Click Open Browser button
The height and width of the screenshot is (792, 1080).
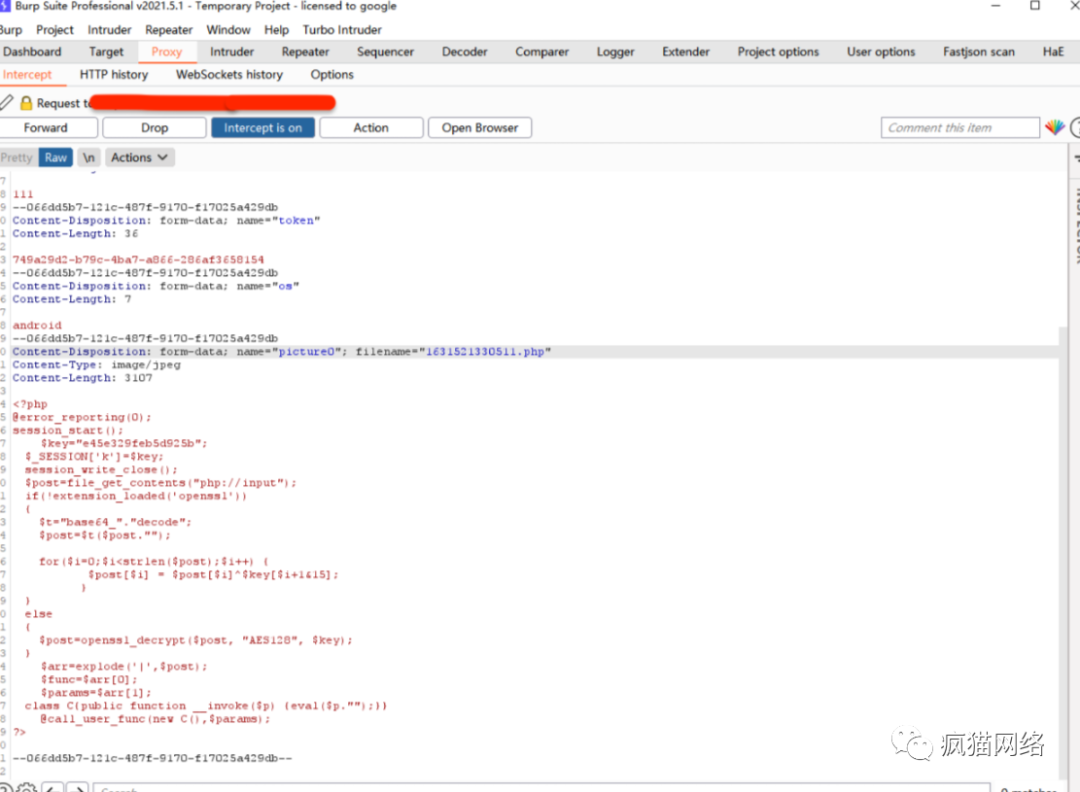(479, 128)
